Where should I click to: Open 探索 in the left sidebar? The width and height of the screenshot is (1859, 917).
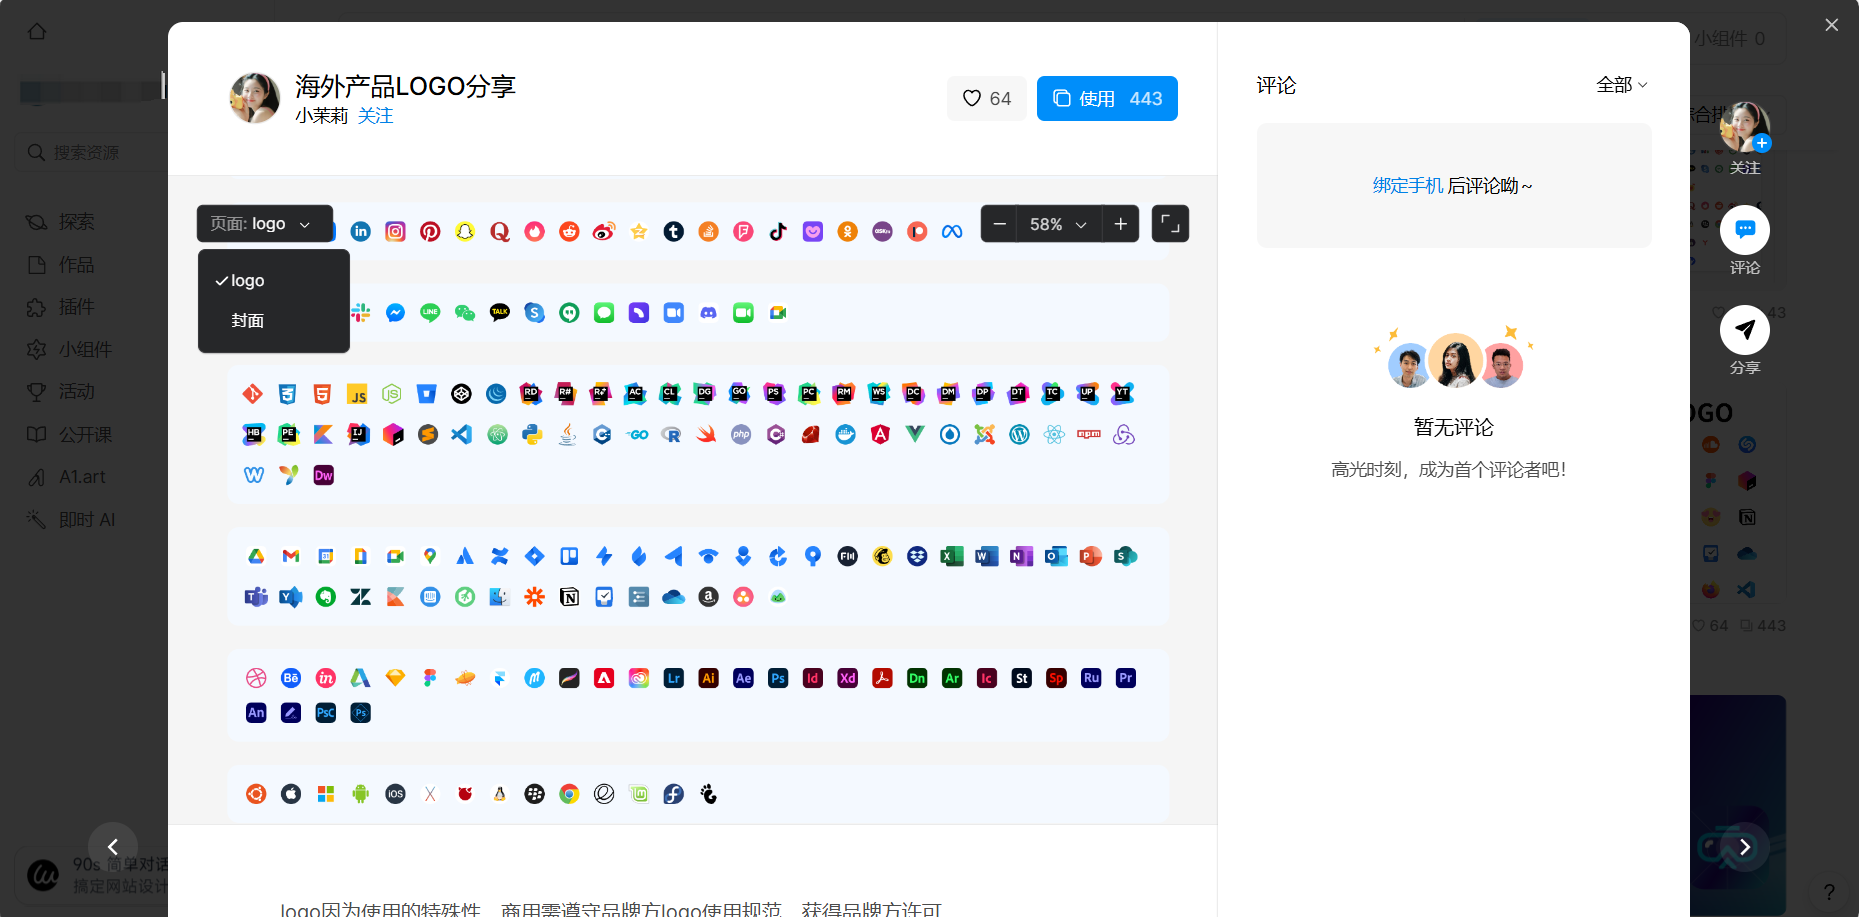pos(62,222)
